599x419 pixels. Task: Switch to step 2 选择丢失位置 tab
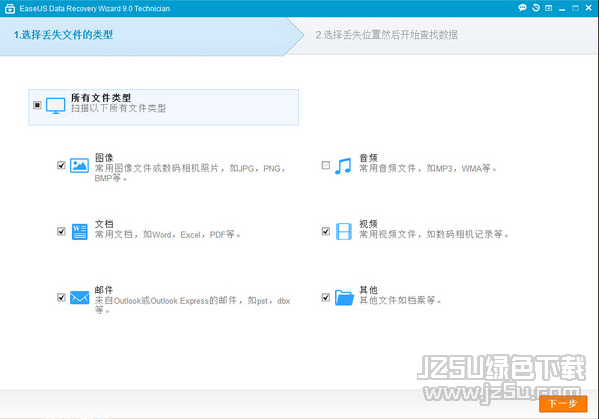coord(386,35)
